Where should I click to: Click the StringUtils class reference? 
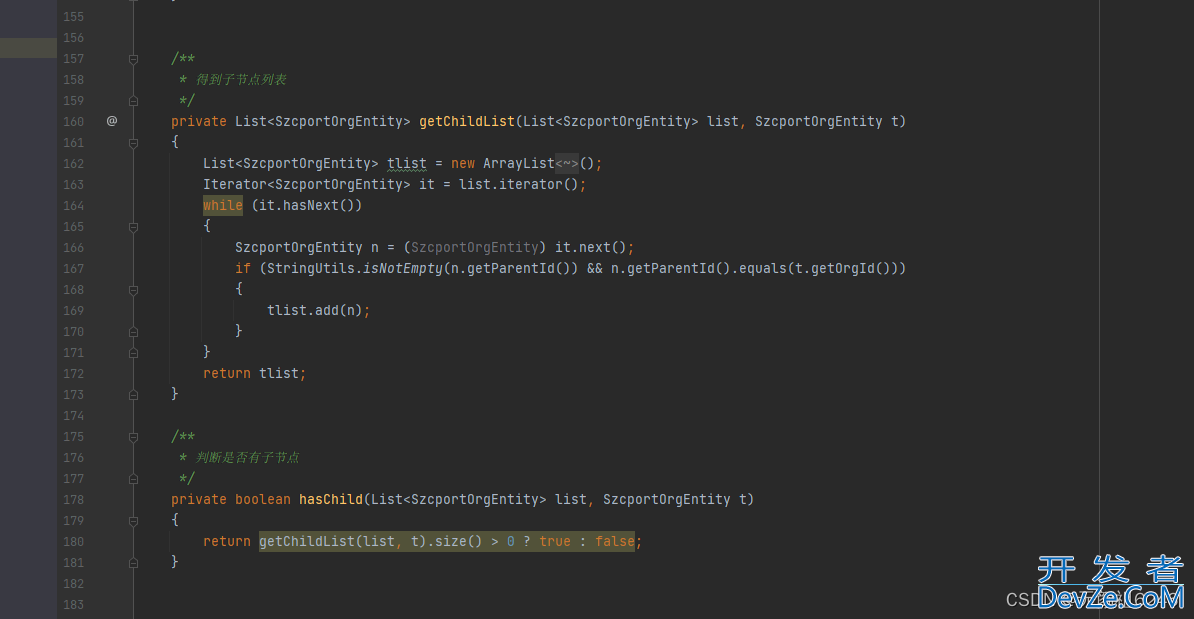pyautogui.click(x=311, y=268)
